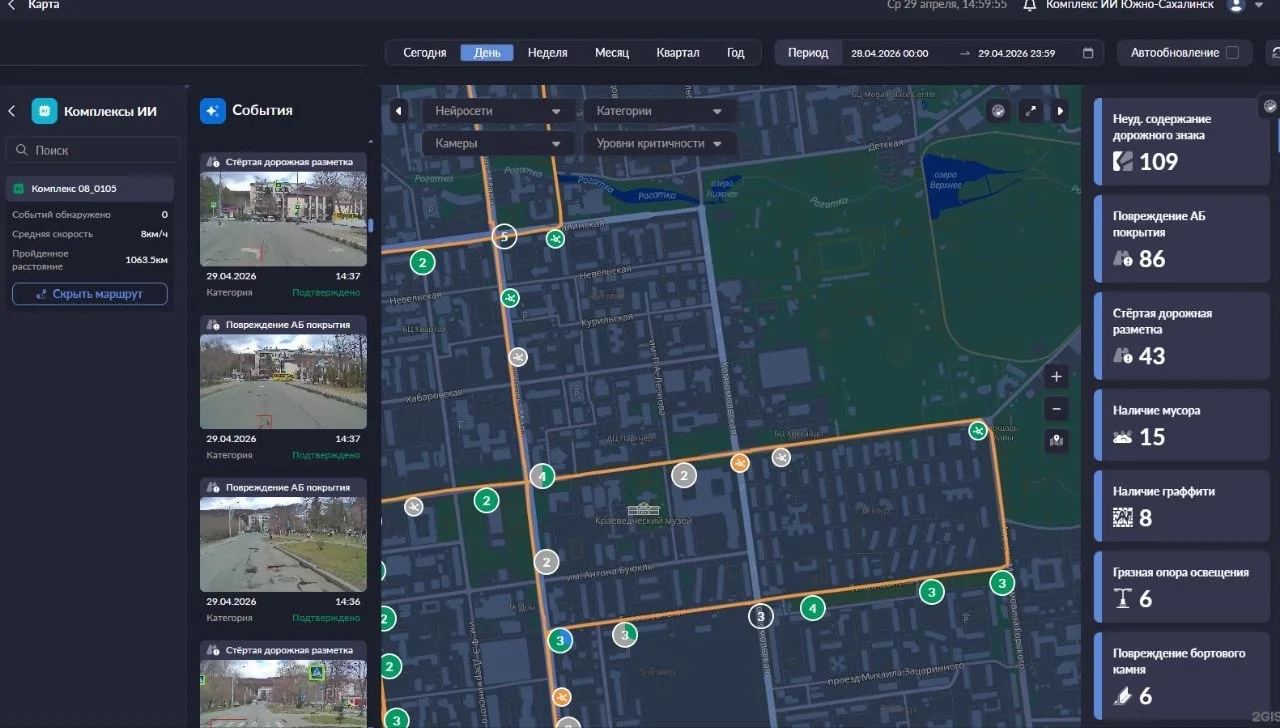Viewport: 1280px width, 728px height.
Task: Click the blue cluster marker numbered 3
Action: tap(561, 640)
